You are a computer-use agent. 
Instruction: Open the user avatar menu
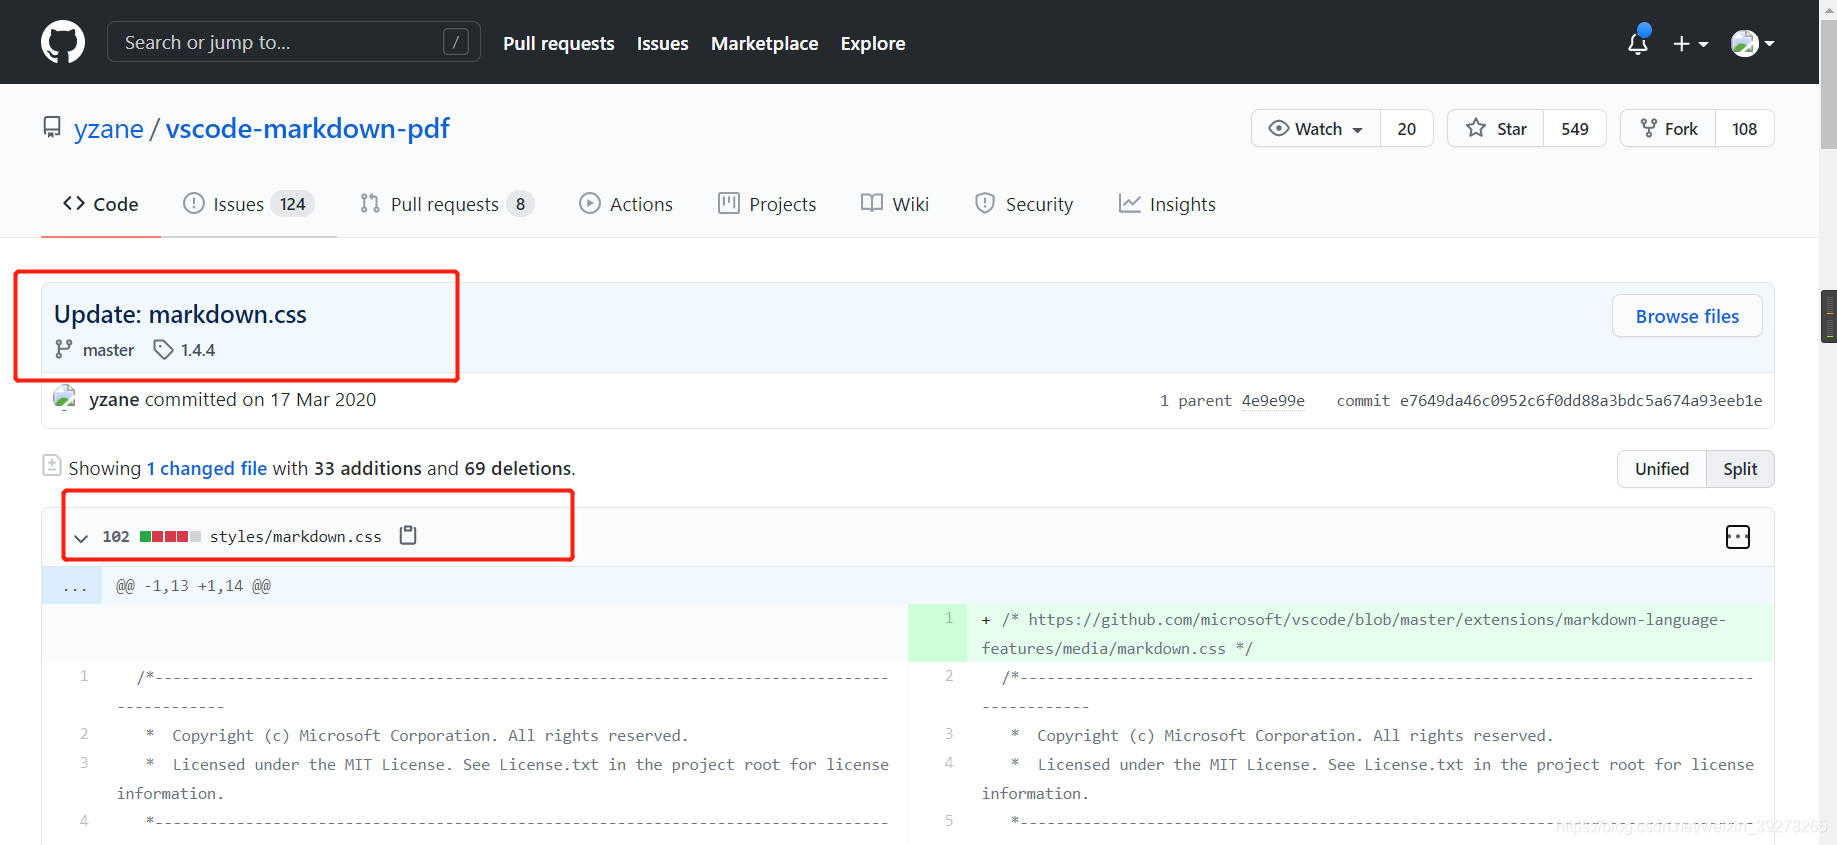pos(1753,43)
